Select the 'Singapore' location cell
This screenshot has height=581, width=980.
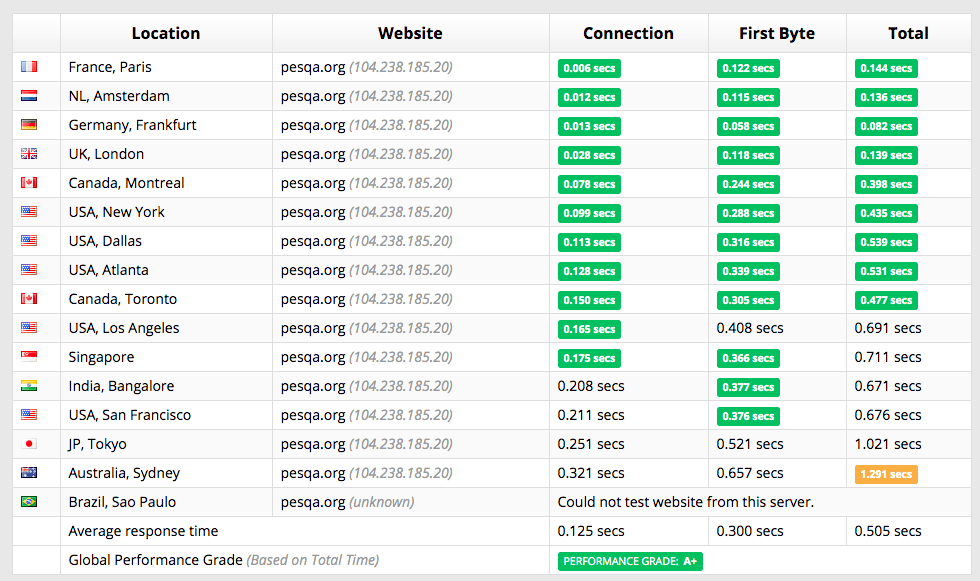click(166, 357)
